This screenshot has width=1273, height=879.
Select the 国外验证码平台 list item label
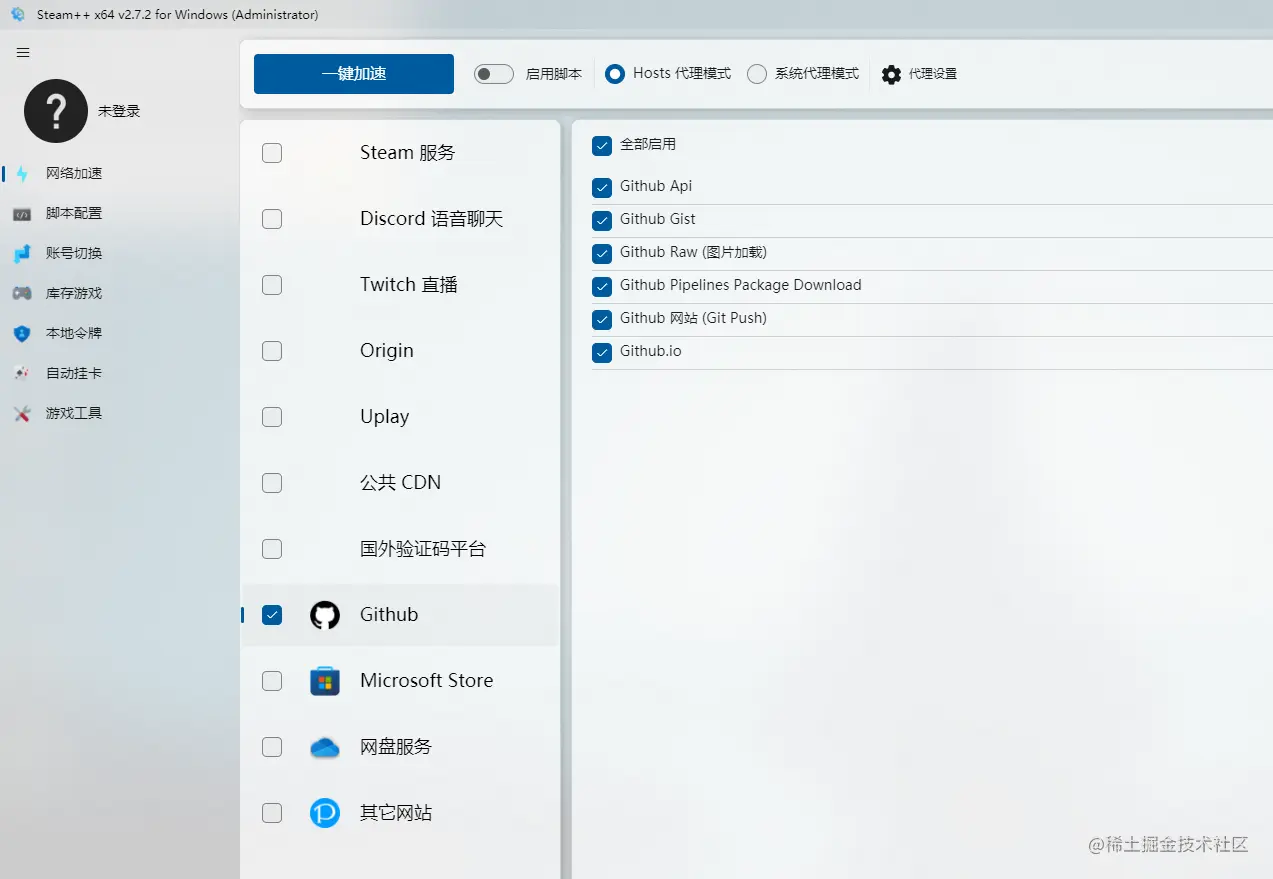click(423, 549)
